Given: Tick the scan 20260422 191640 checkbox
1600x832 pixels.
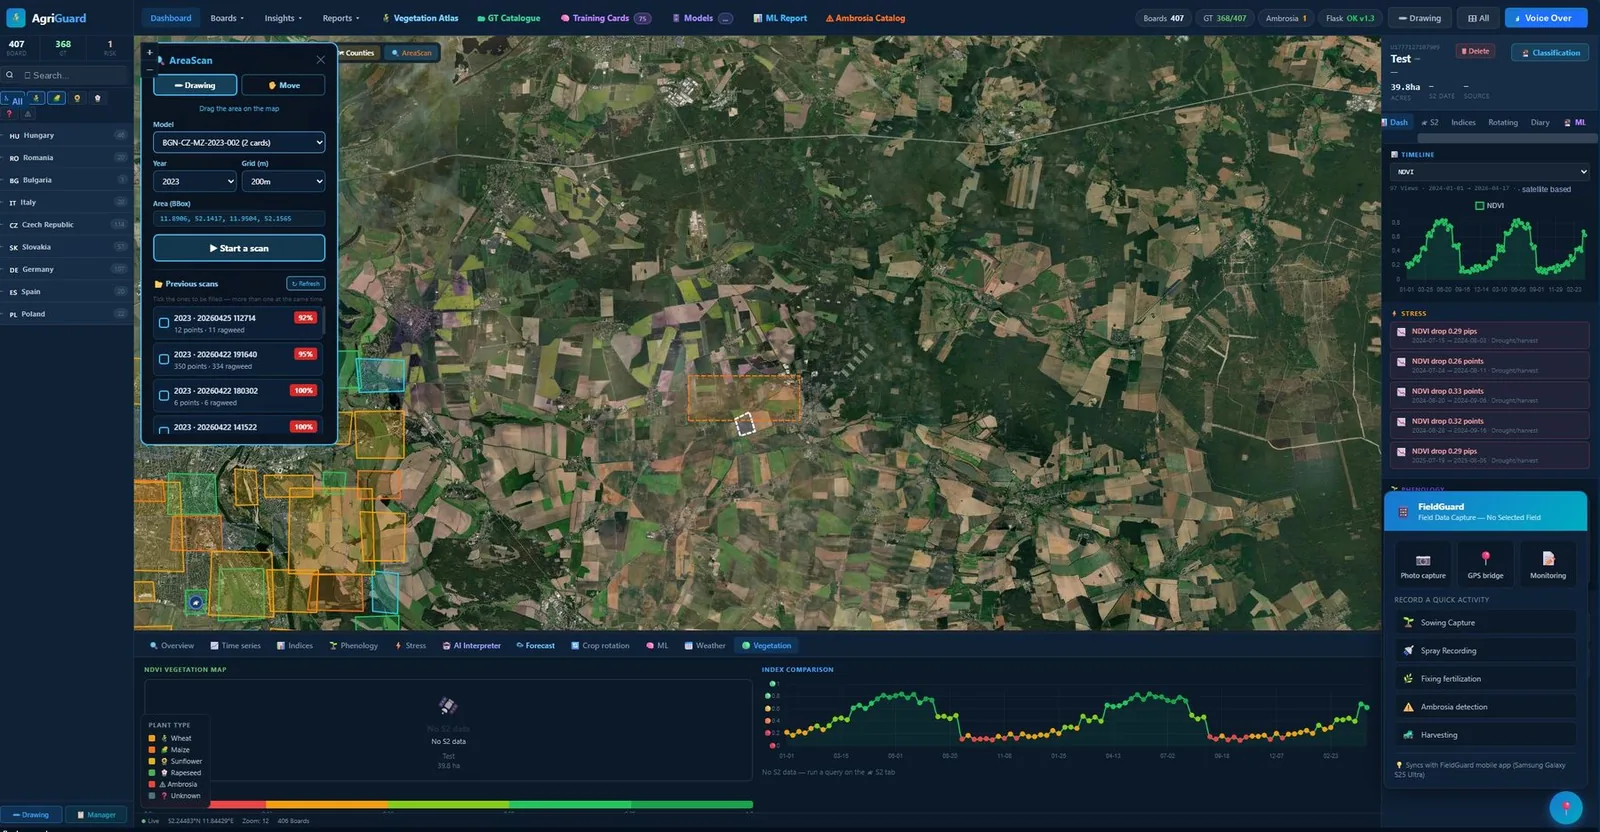Looking at the screenshot, I should tap(164, 359).
